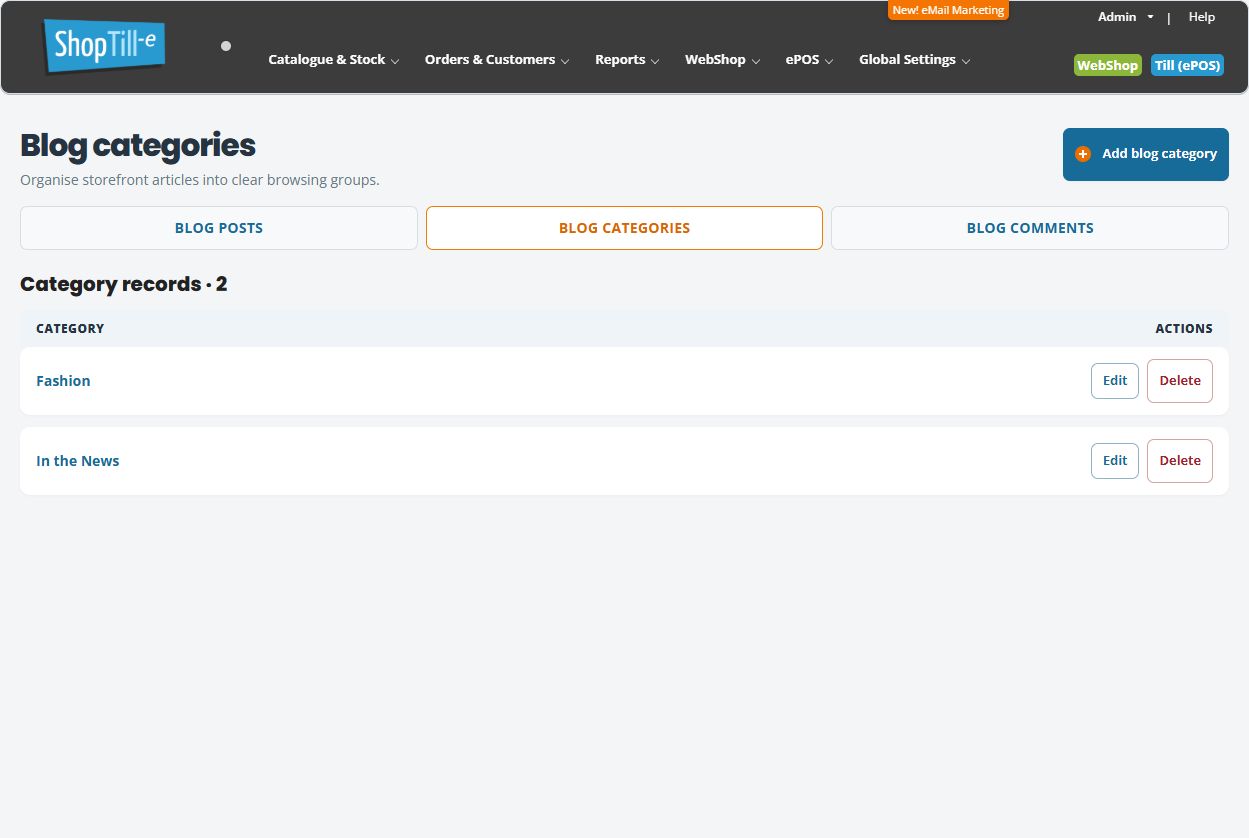Click the plus icon in Add blog category

tap(1083, 154)
